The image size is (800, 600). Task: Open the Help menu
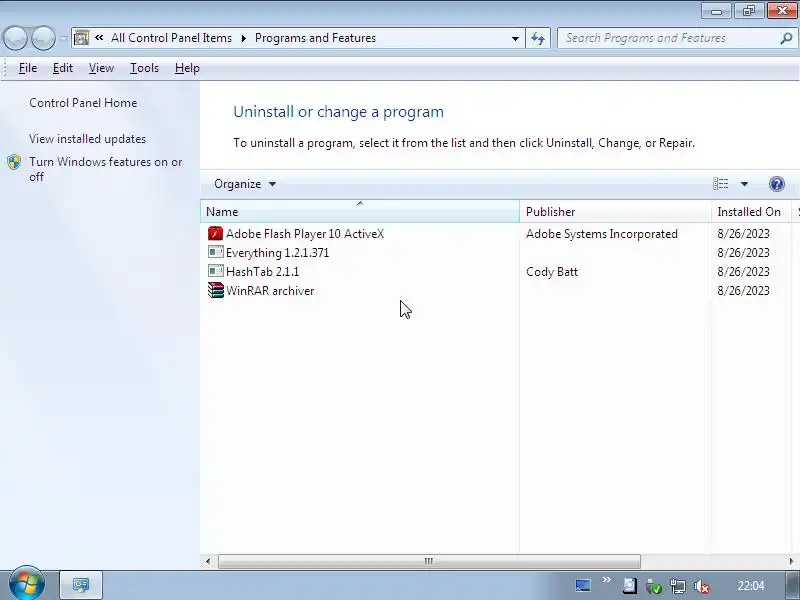187,68
